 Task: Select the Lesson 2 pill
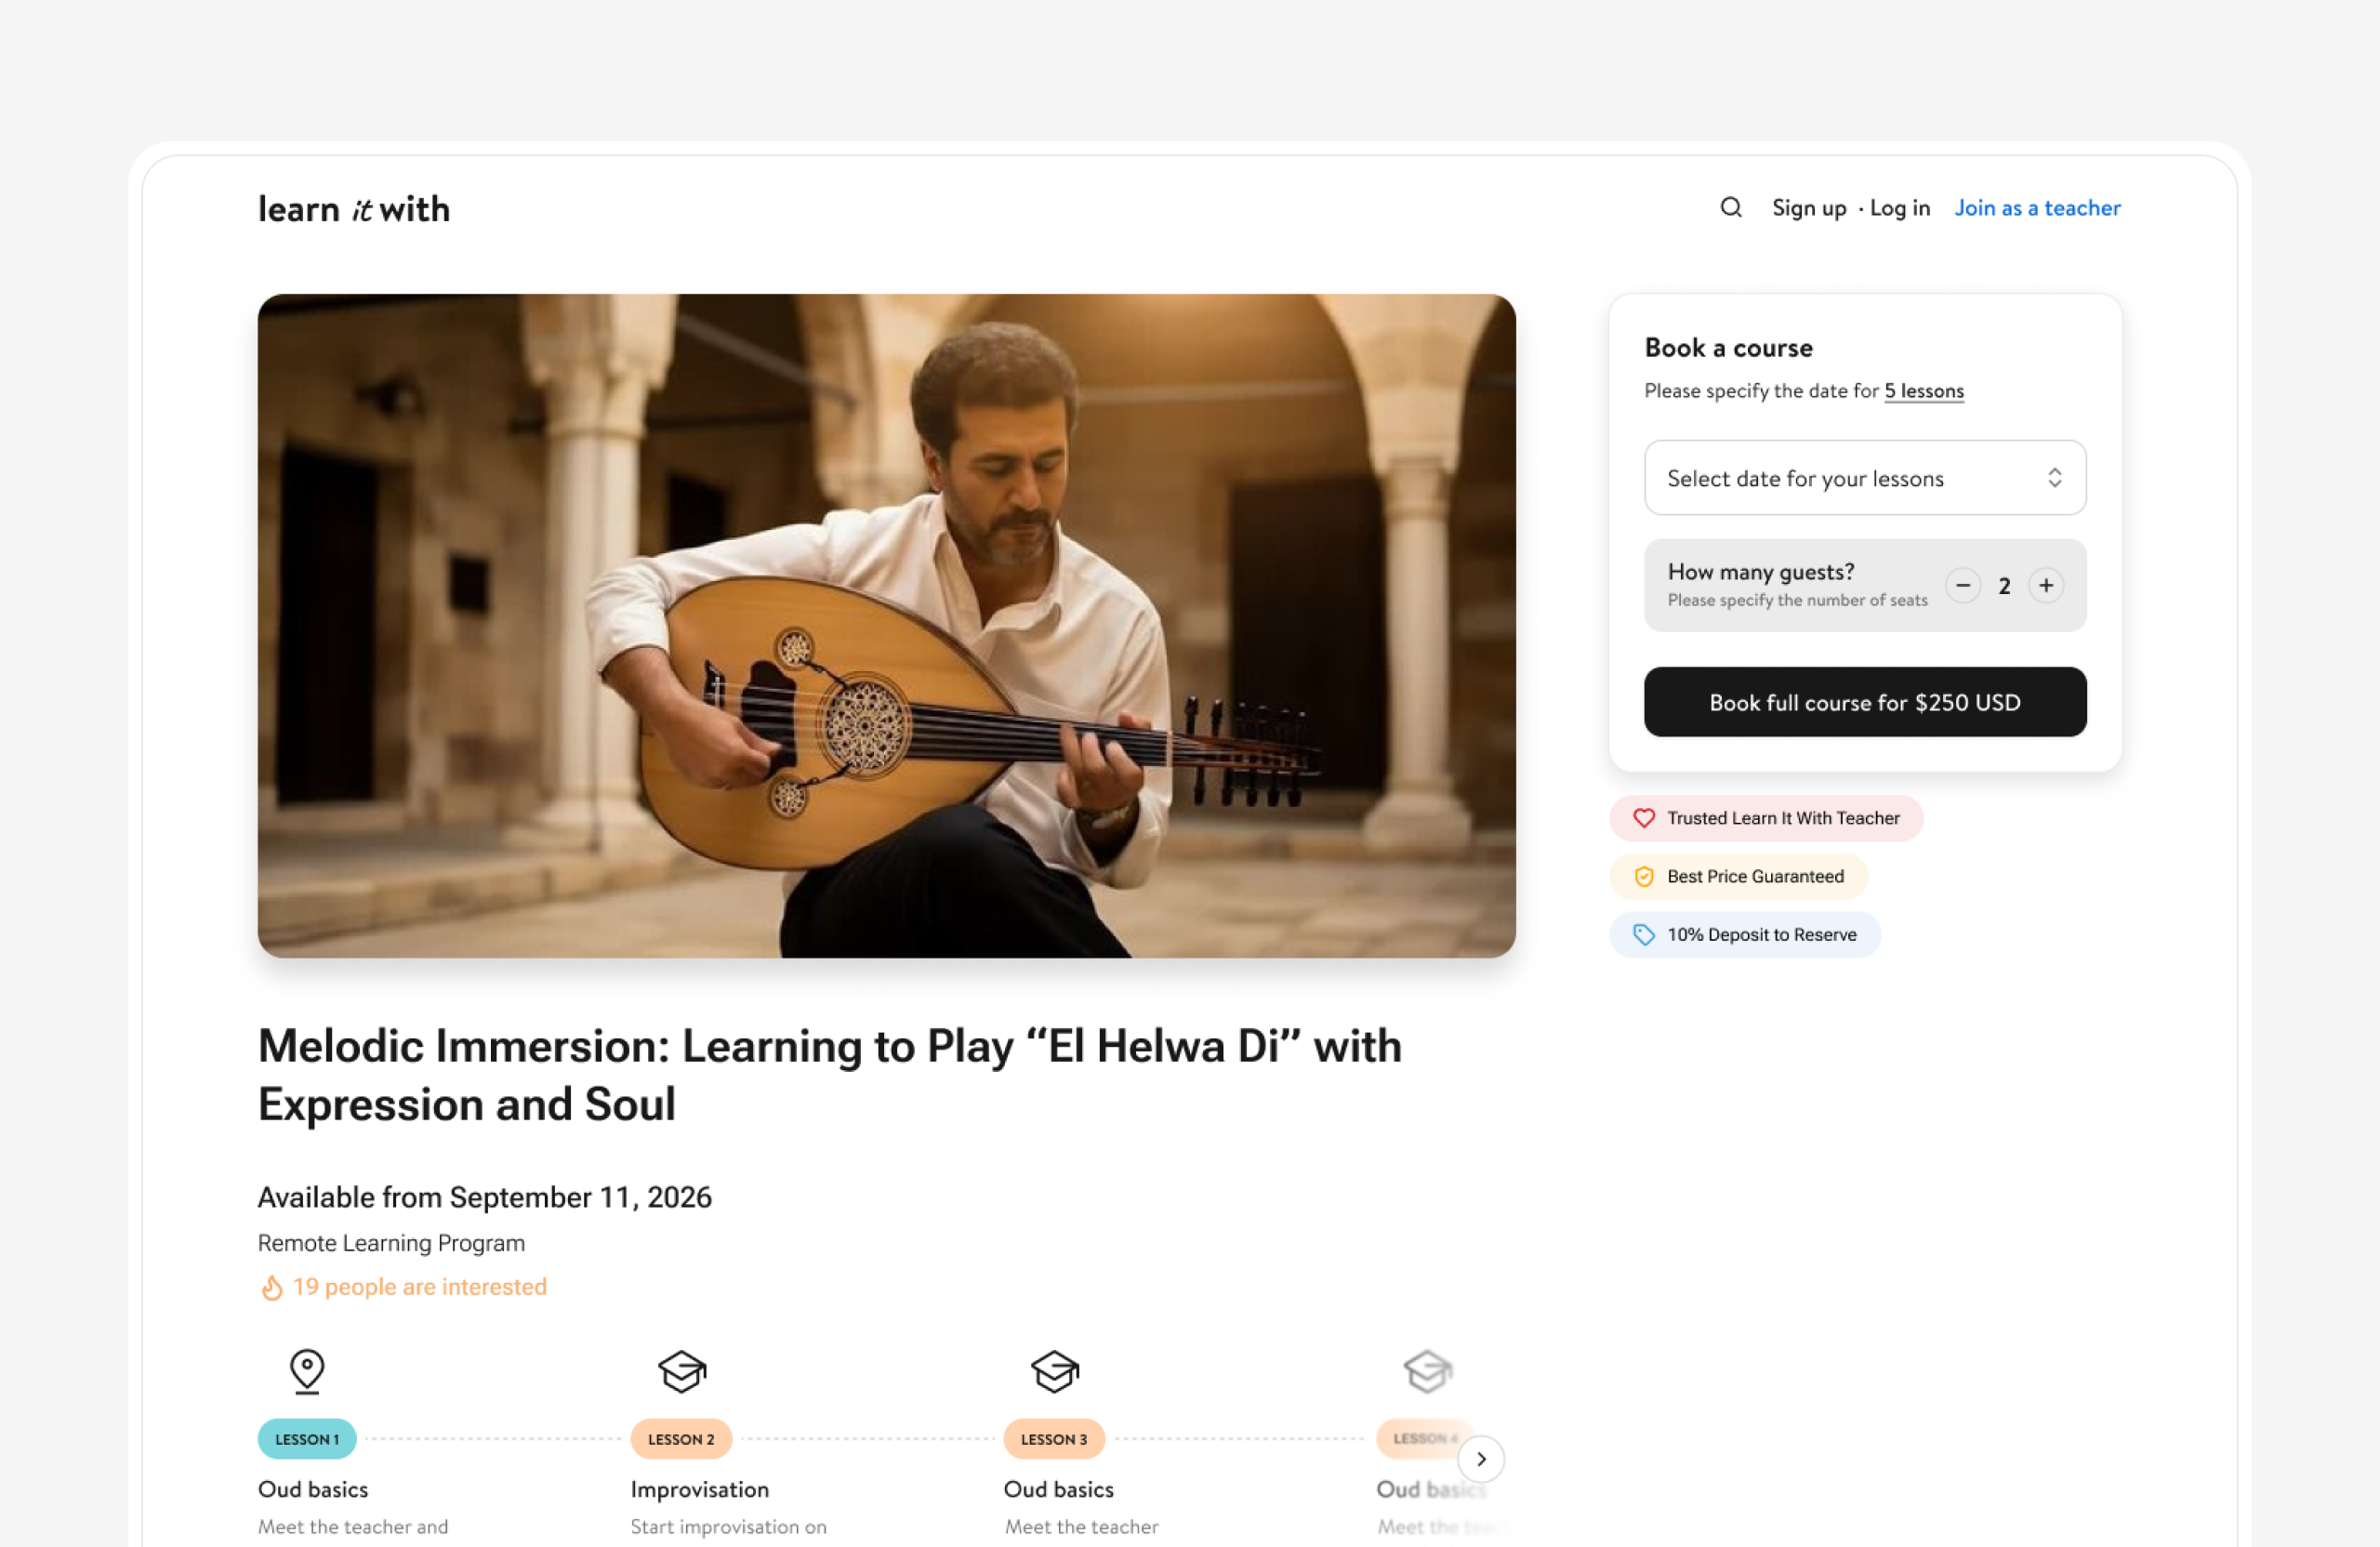pyautogui.click(x=681, y=1439)
